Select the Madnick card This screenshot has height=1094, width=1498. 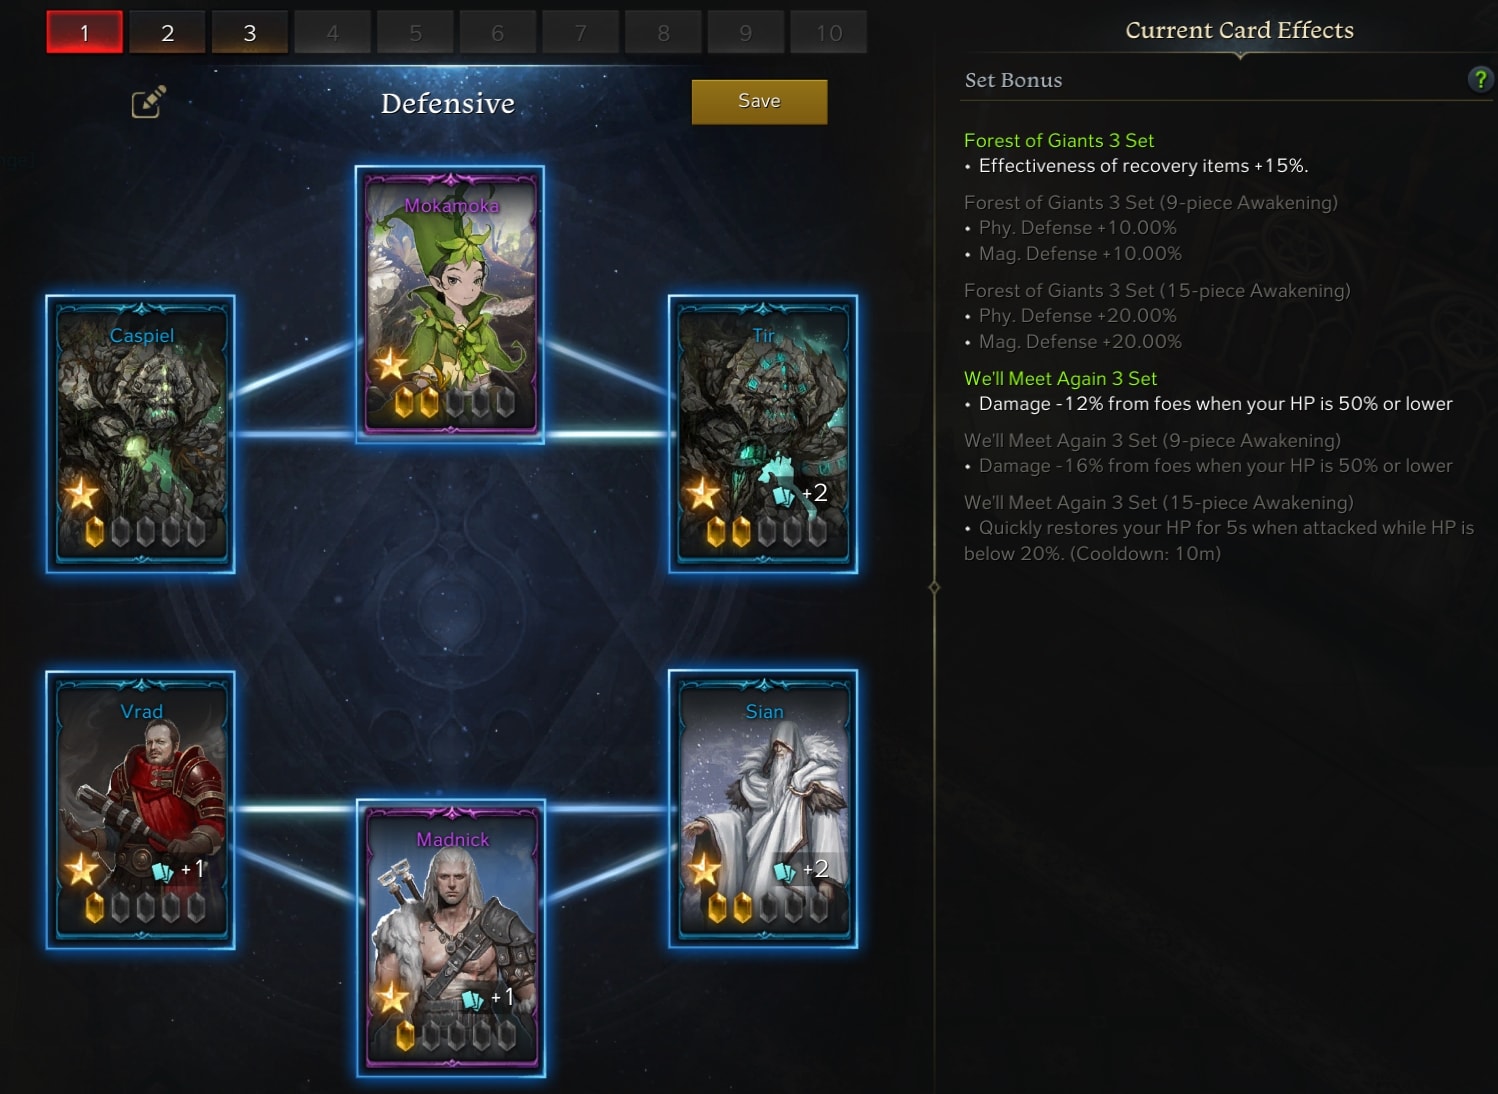[x=451, y=938]
